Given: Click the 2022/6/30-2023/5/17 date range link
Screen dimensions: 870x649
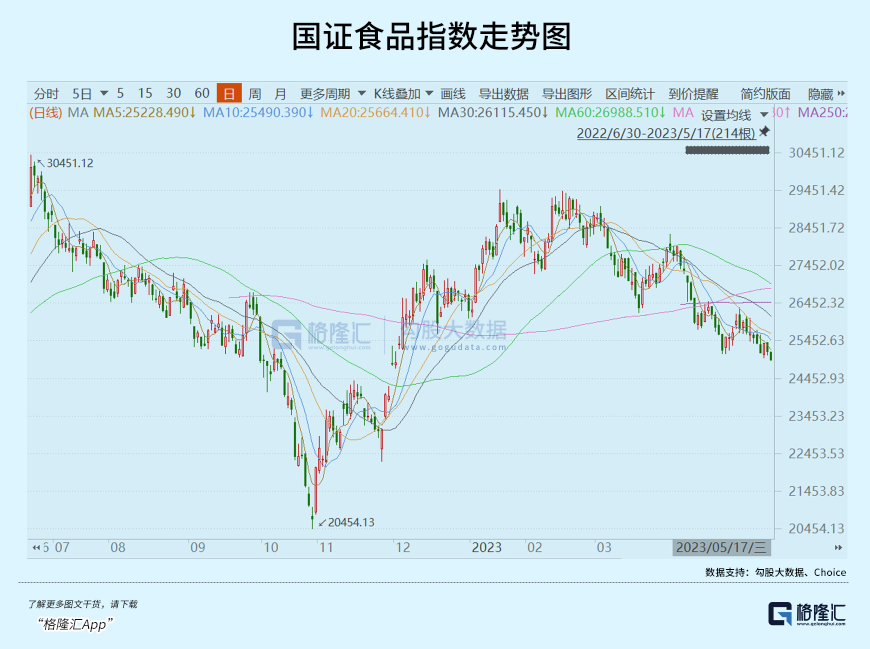Looking at the screenshot, I should coord(666,132).
